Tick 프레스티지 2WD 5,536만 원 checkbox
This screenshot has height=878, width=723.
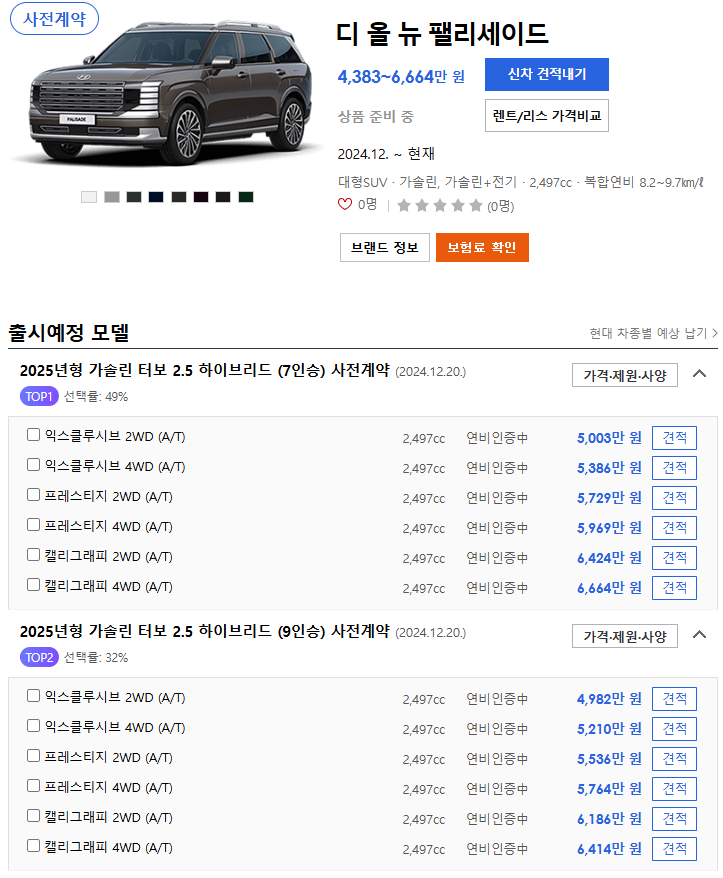click(x=34, y=756)
